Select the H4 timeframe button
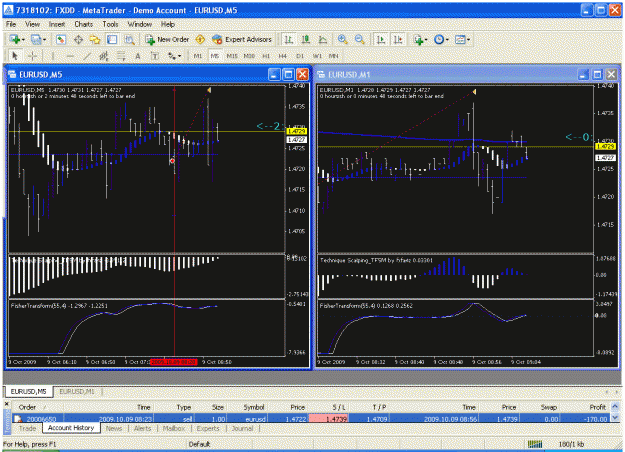This screenshot has height=452, width=625. coord(283,56)
